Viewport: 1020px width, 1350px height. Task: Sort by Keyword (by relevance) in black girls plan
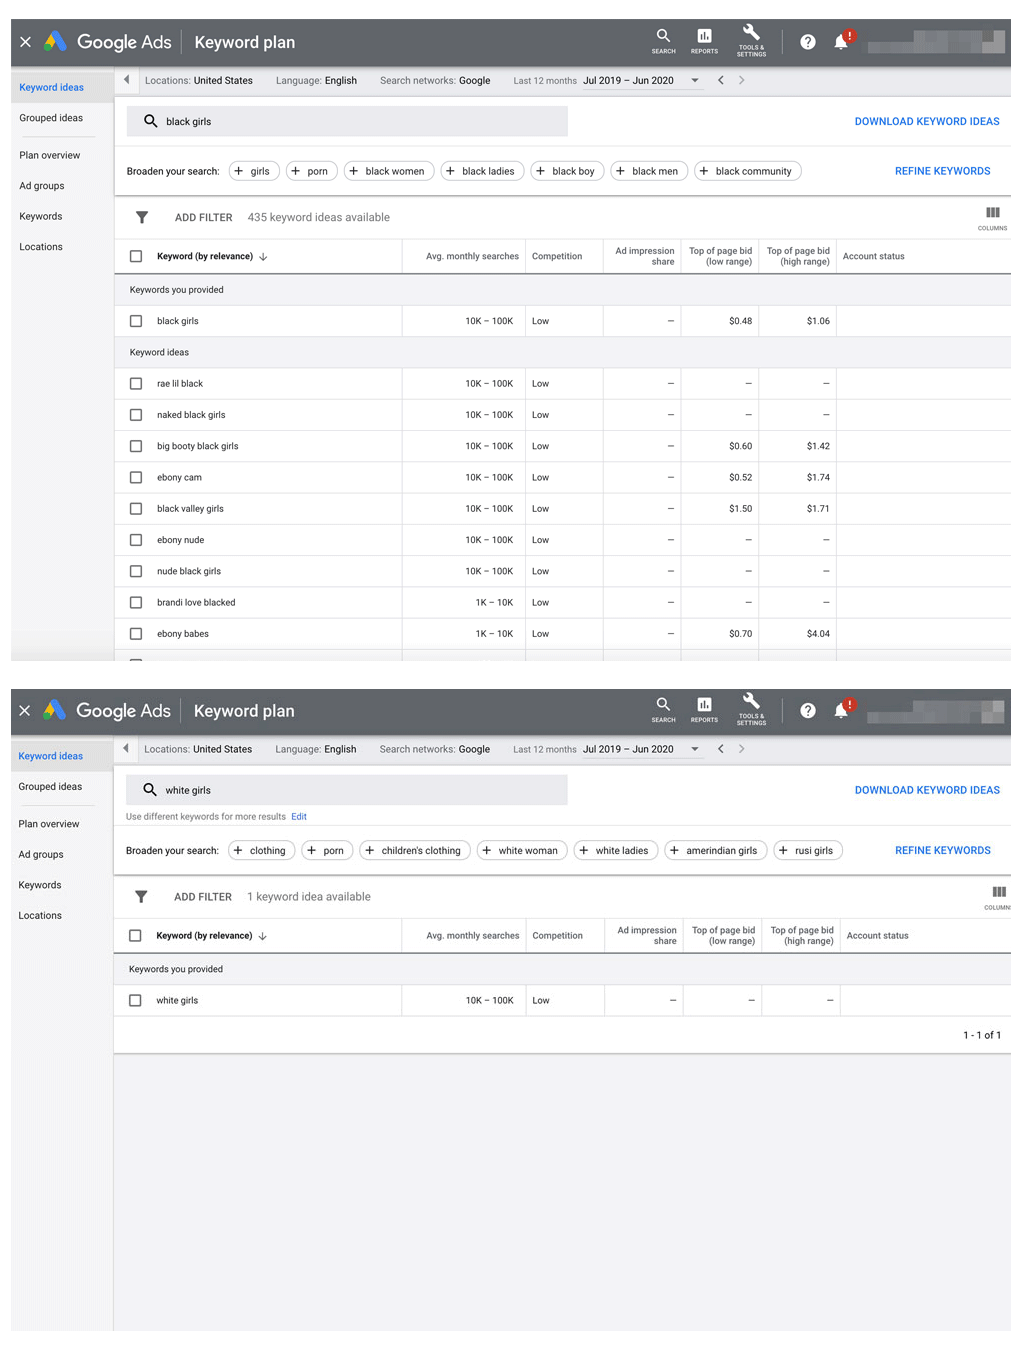(212, 256)
